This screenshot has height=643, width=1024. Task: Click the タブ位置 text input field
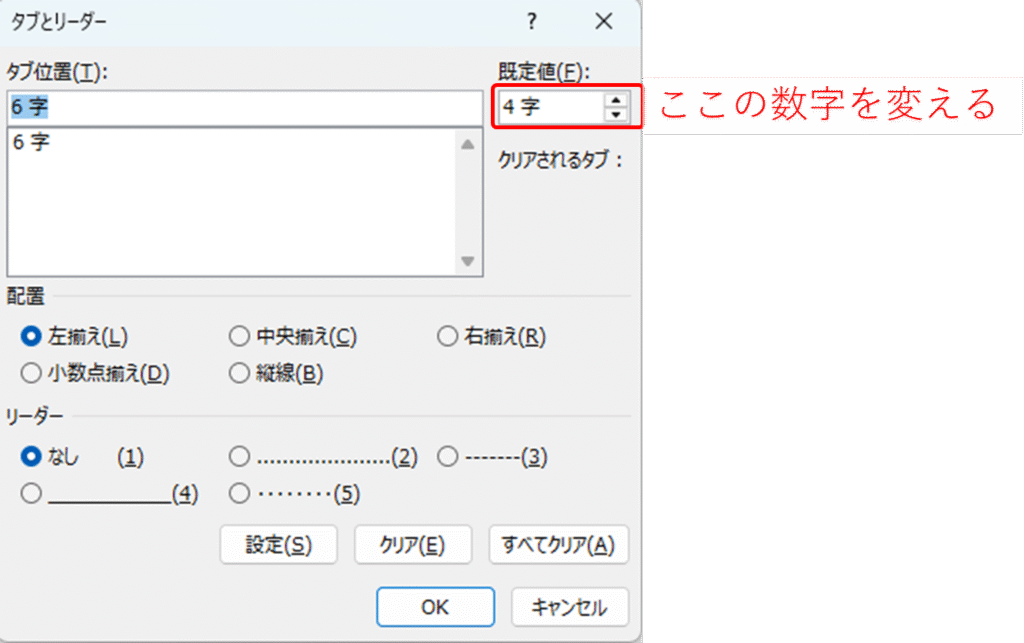tap(244, 107)
